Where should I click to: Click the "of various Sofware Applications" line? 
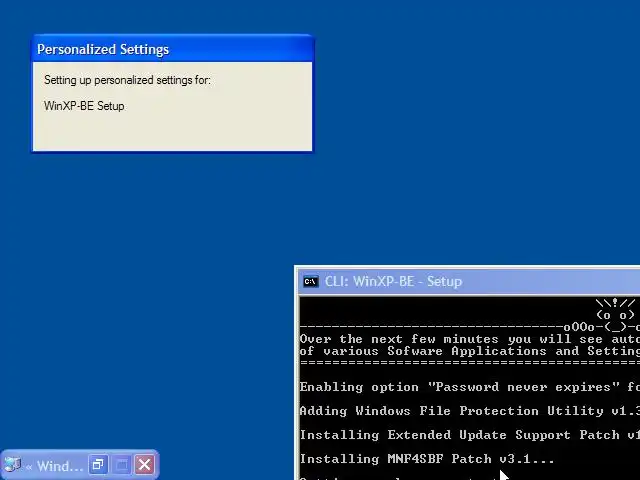click(470, 351)
